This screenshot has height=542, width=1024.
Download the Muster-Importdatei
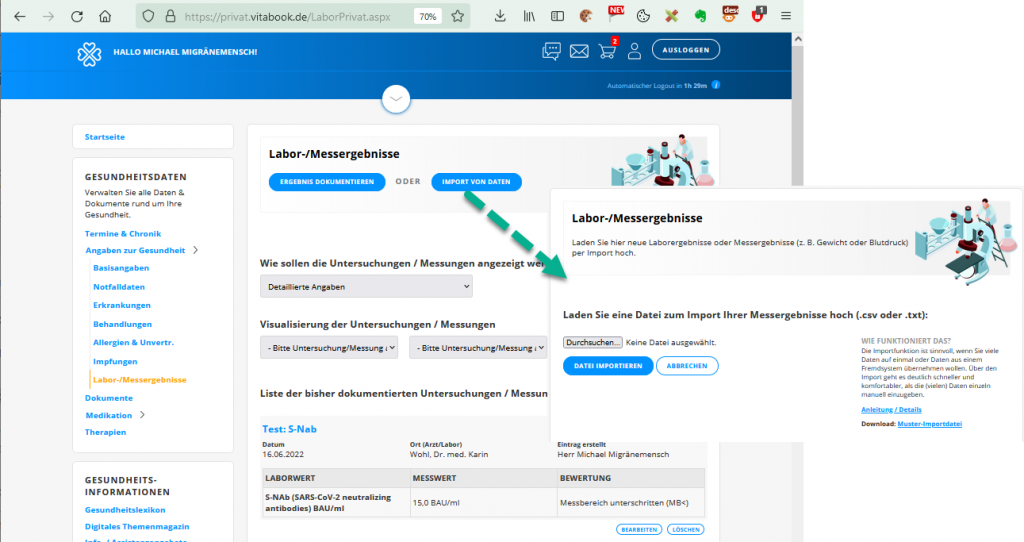click(x=929, y=424)
